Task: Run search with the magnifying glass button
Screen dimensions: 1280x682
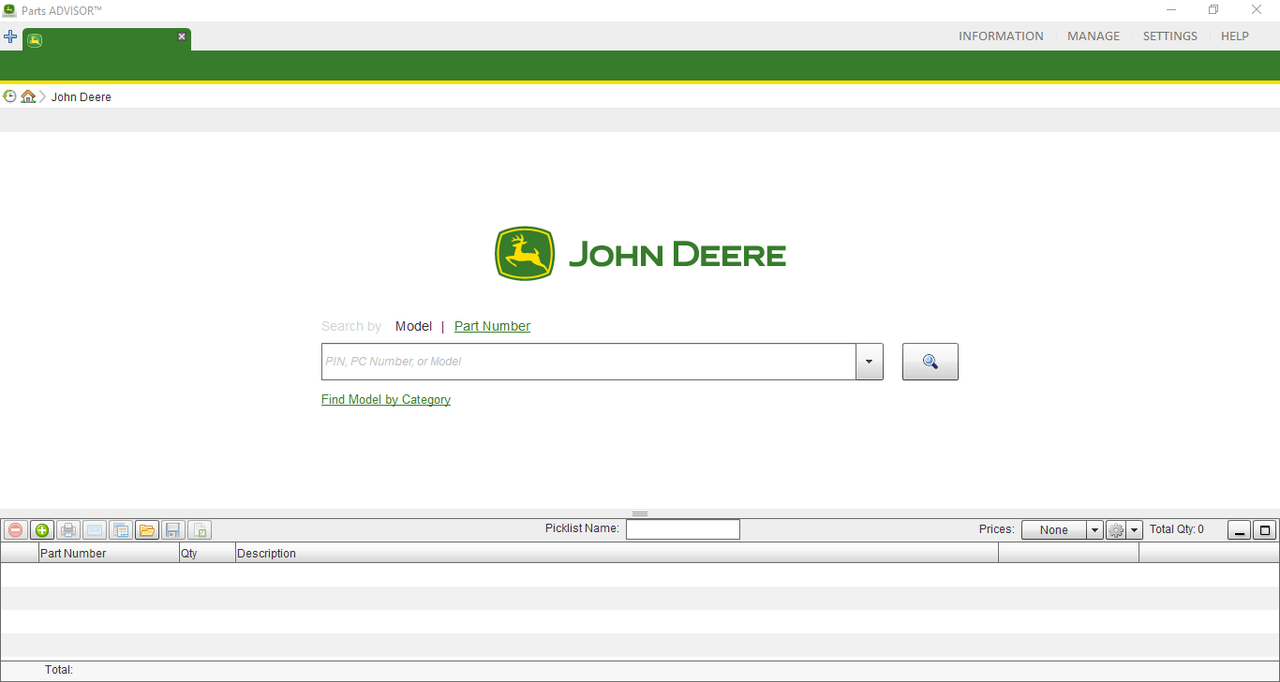Action: point(930,362)
